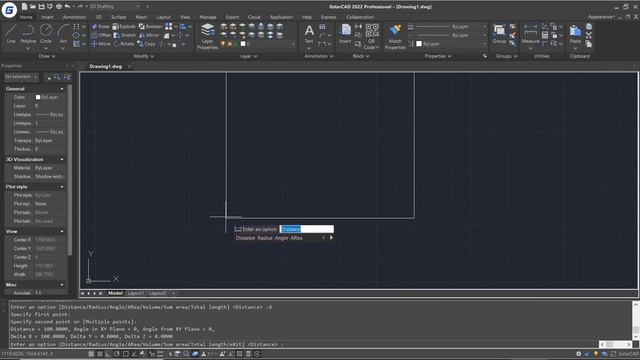This screenshot has width=640, height=360.
Task: Click the New file quick-access icon
Action: (x=24, y=7)
